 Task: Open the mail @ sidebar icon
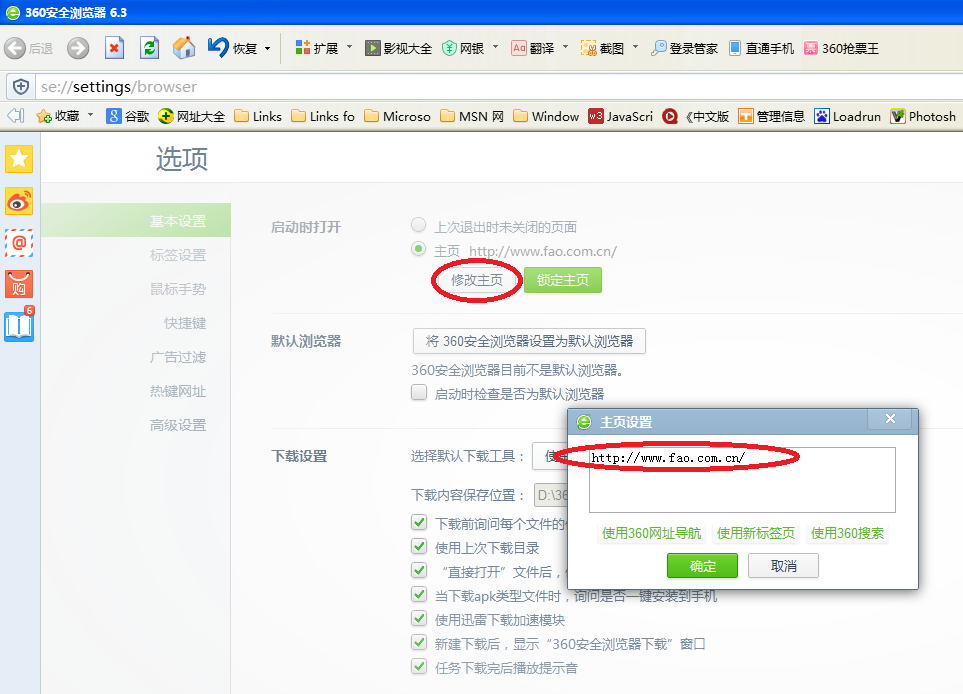[19, 243]
